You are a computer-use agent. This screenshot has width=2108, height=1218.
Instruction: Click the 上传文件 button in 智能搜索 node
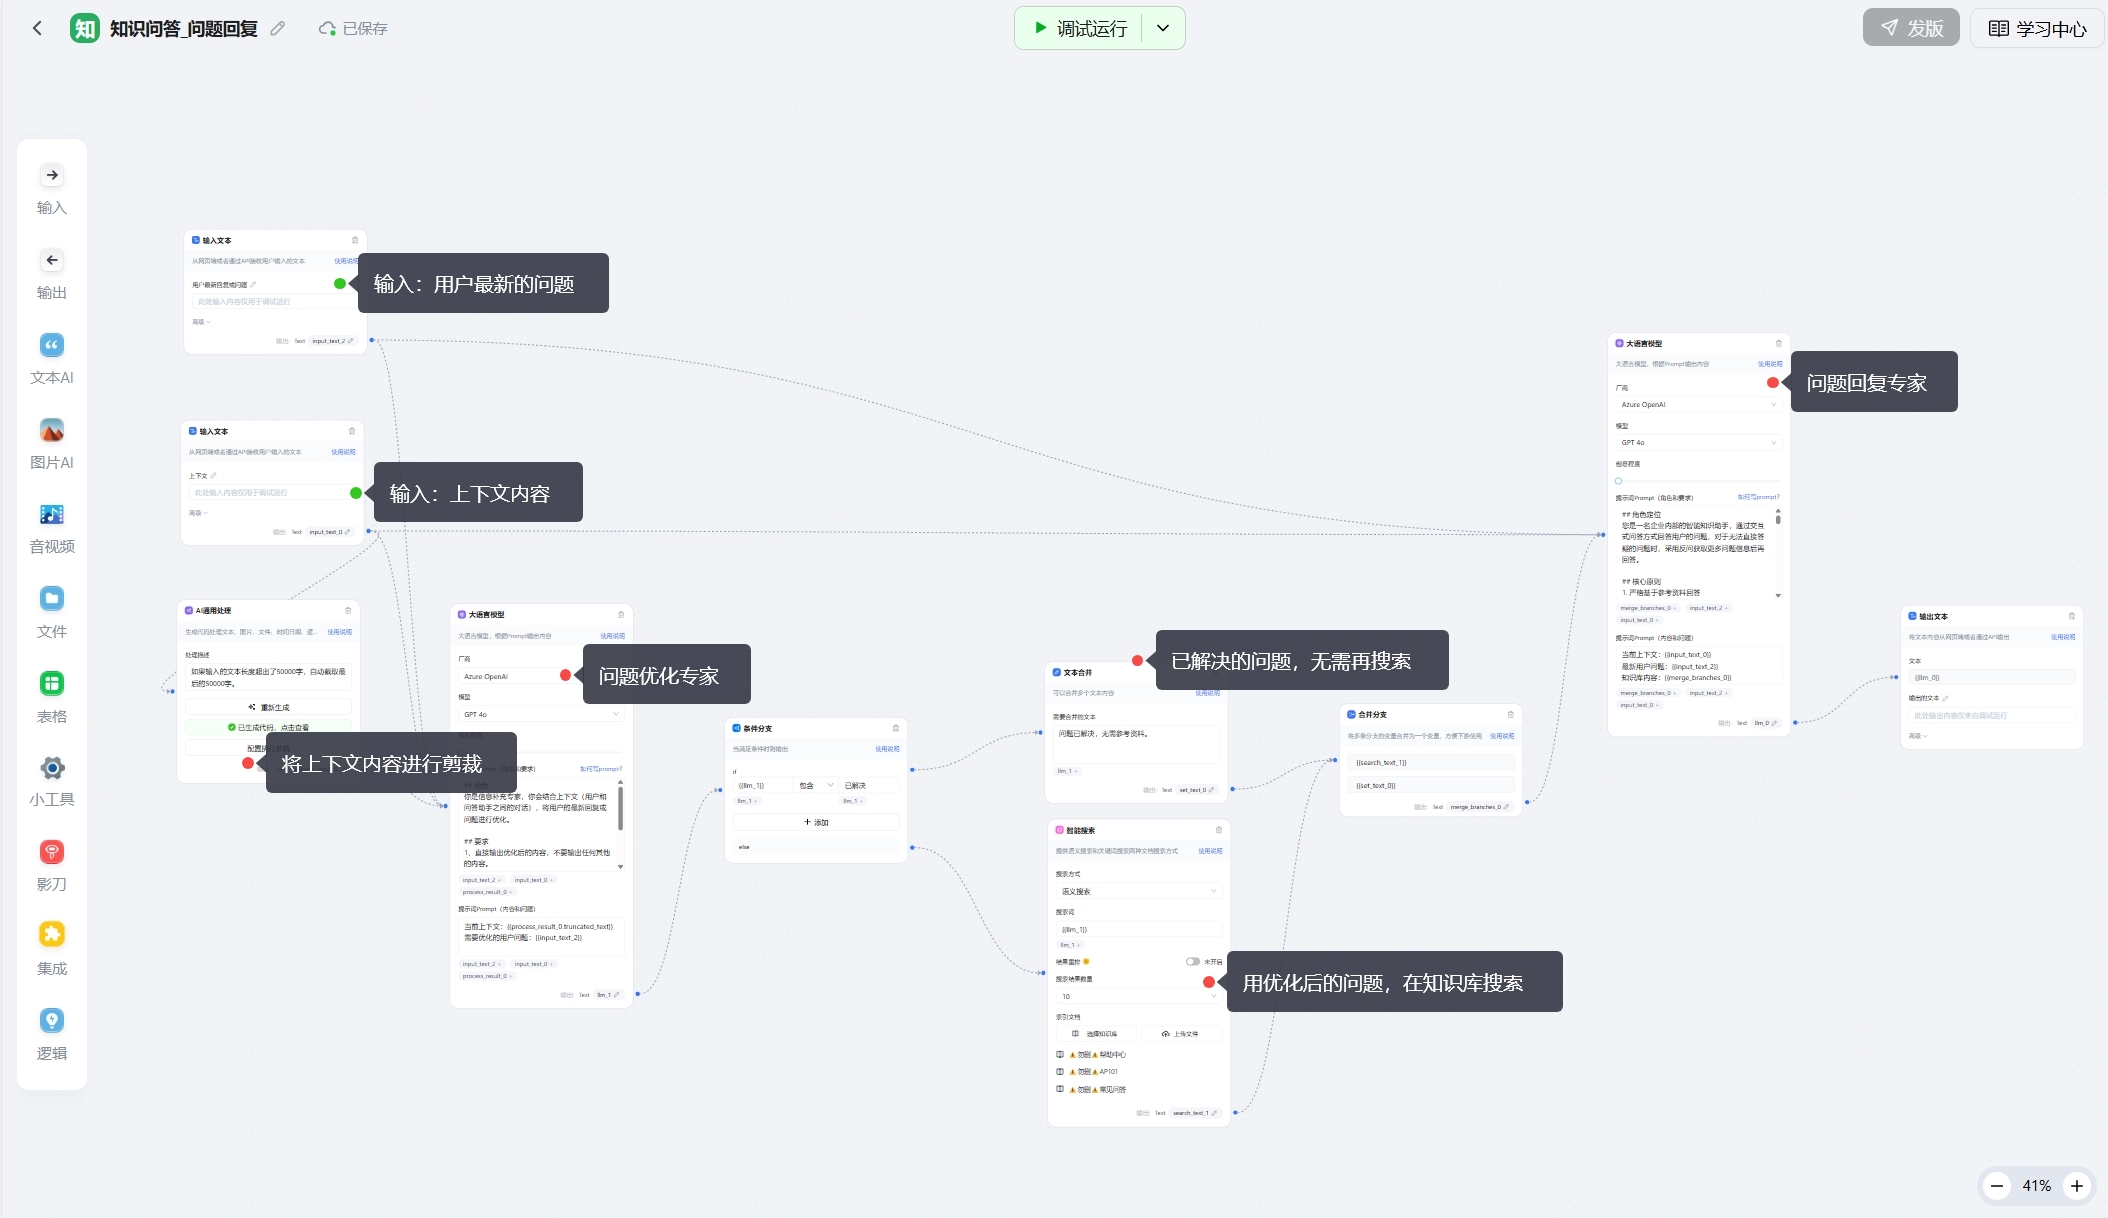[x=1180, y=1034]
